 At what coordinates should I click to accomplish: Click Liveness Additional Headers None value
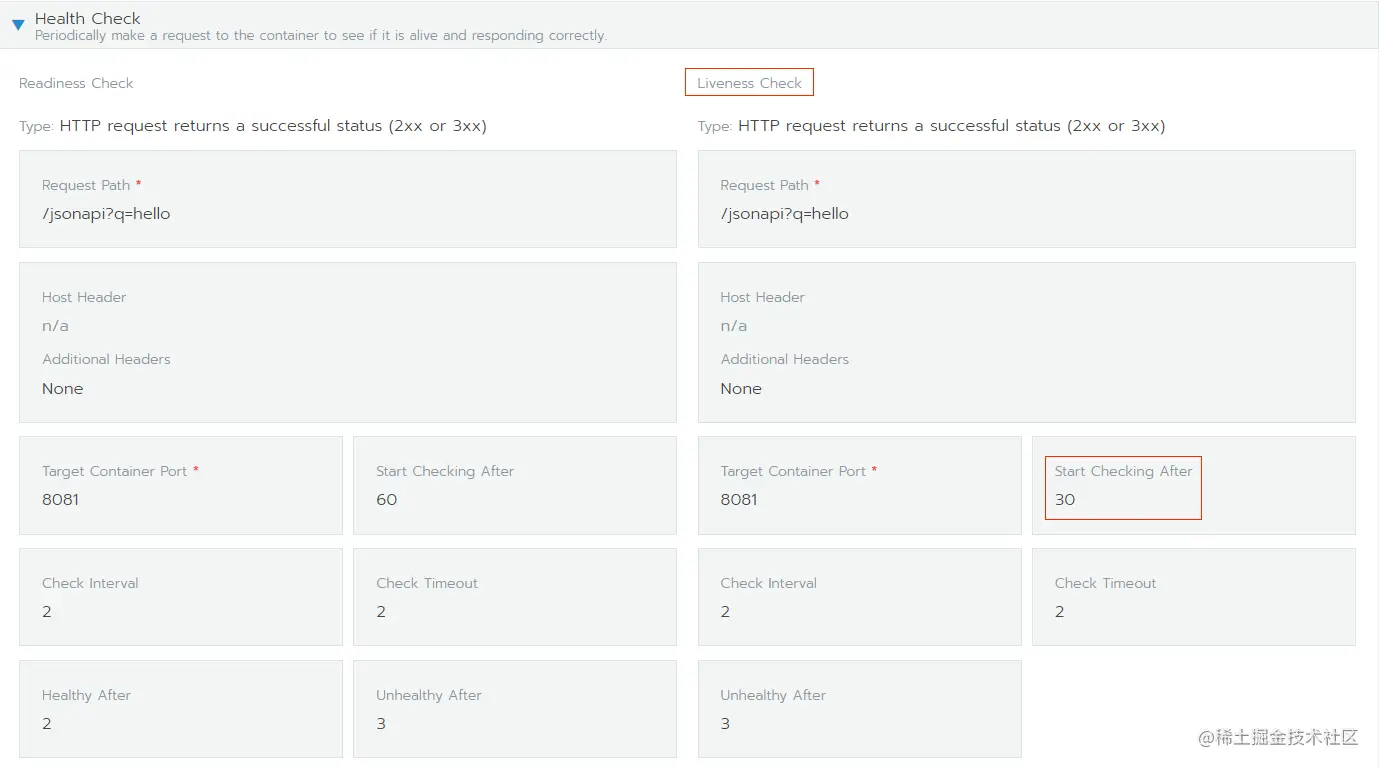pyautogui.click(x=741, y=389)
